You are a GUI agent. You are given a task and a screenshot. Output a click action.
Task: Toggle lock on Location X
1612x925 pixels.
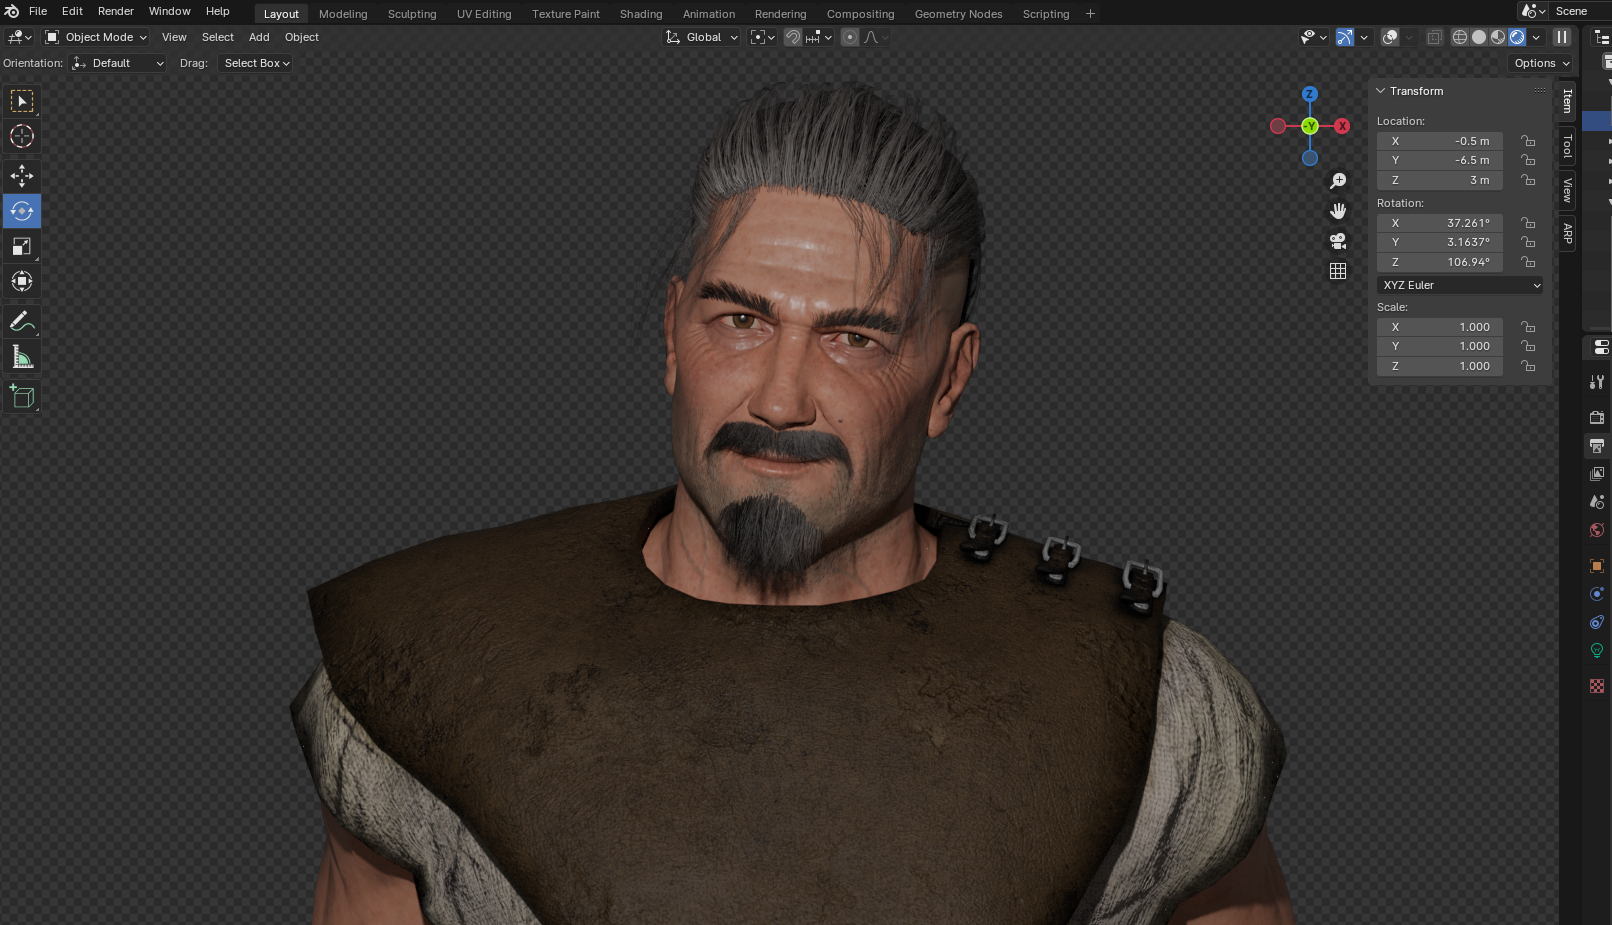point(1528,141)
